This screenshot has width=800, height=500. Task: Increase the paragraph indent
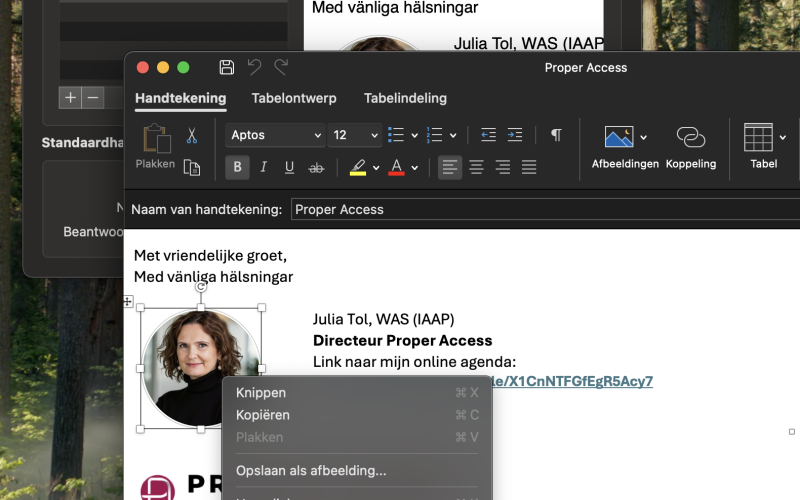click(x=515, y=135)
